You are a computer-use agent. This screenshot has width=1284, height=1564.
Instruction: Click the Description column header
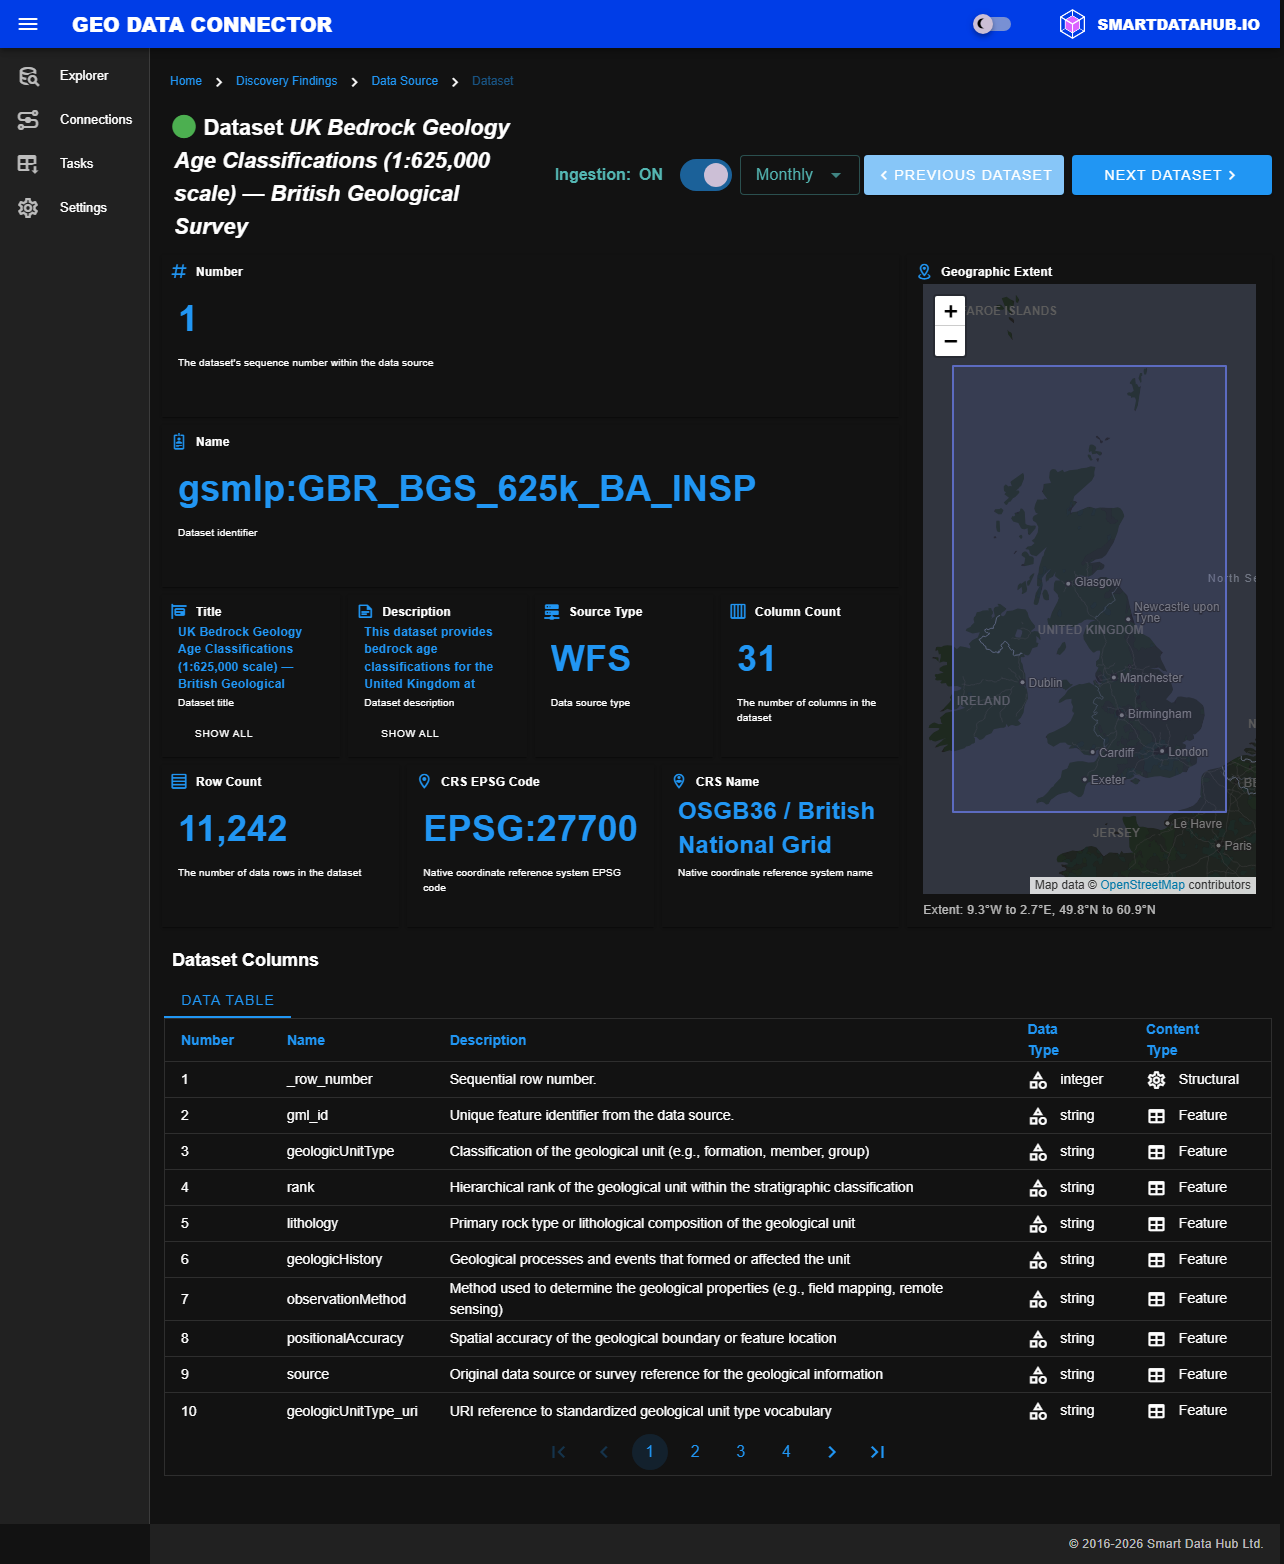tap(488, 1040)
